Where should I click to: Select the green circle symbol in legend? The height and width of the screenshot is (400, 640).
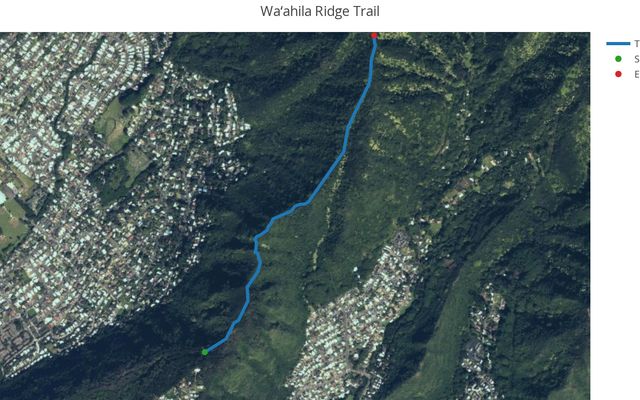point(618,59)
